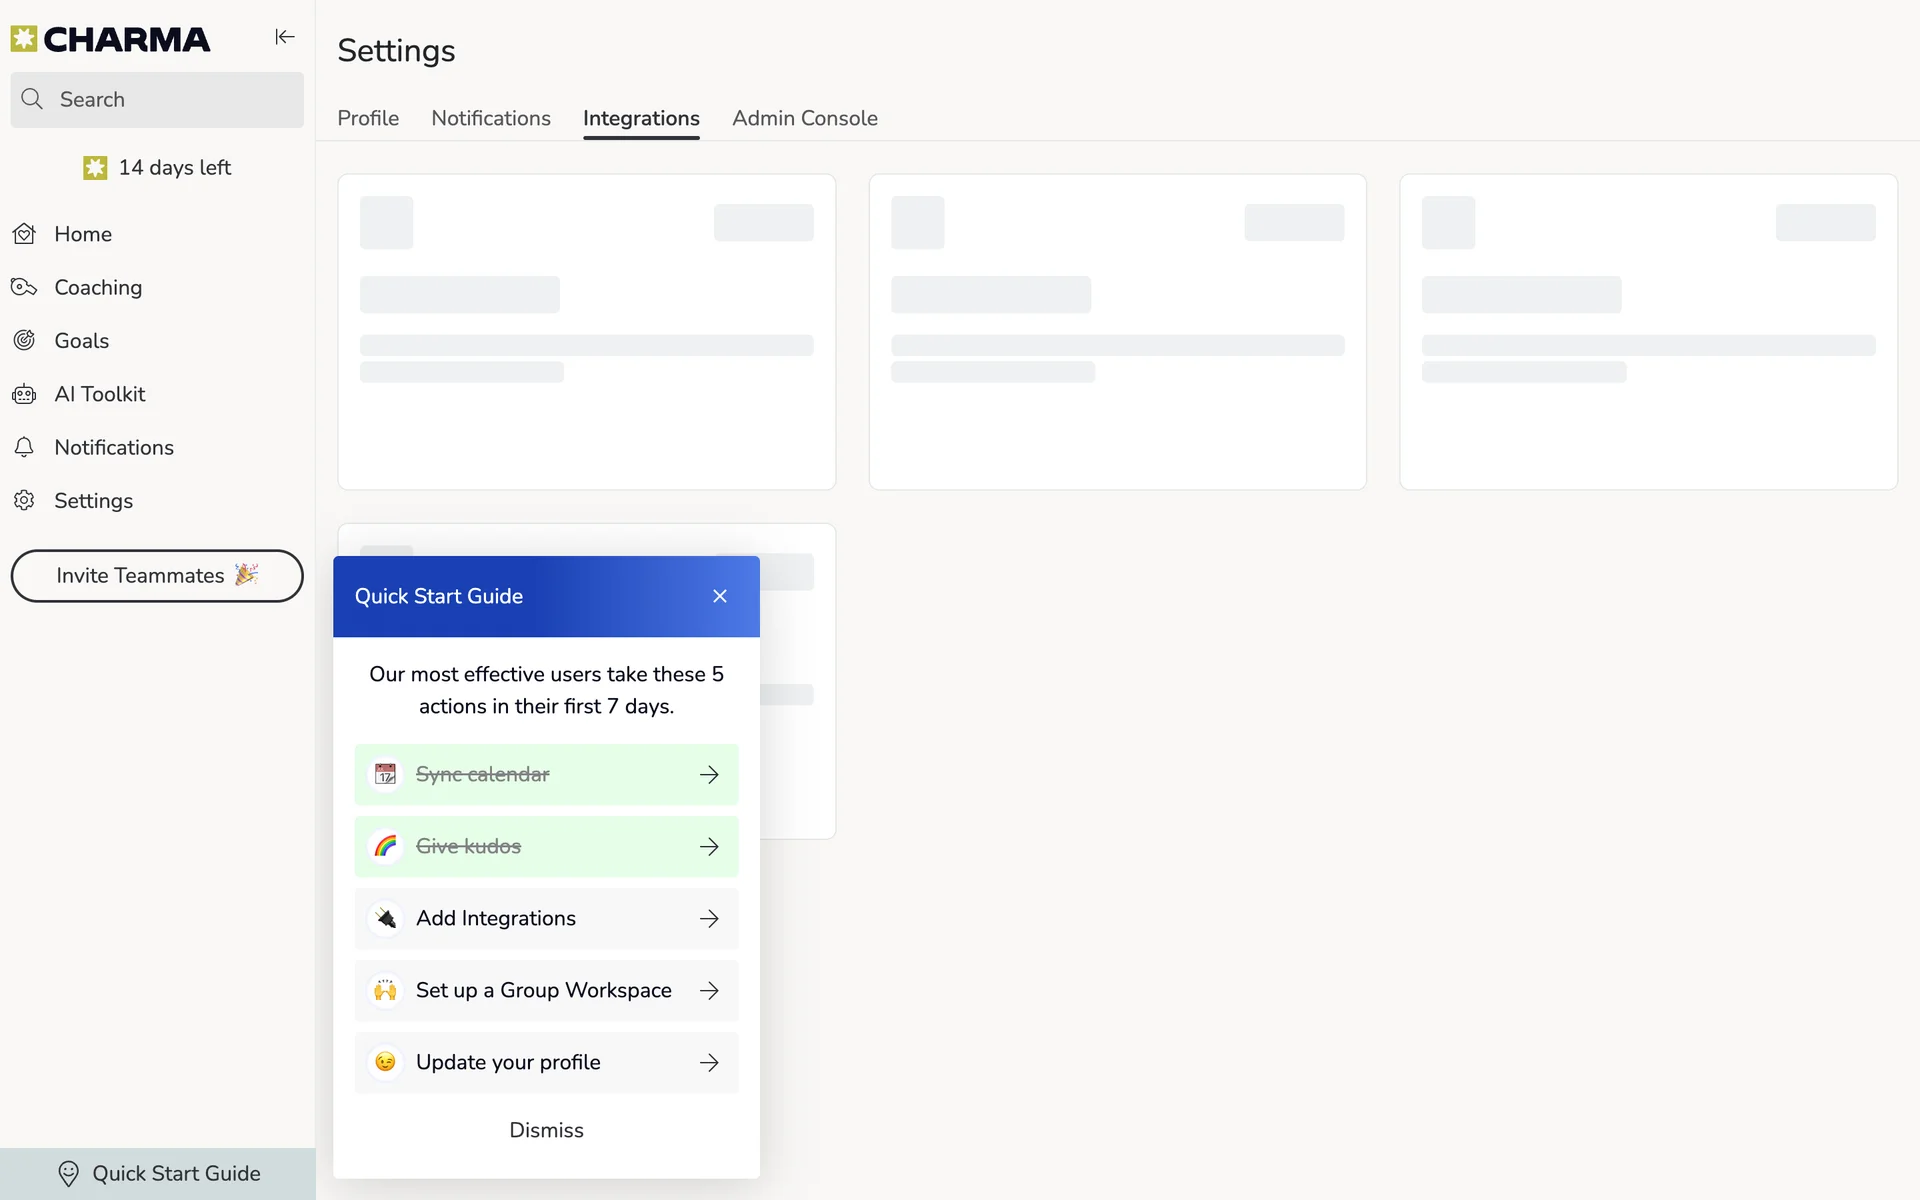Click the Home house icon
The image size is (1920, 1200).
pos(25,234)
